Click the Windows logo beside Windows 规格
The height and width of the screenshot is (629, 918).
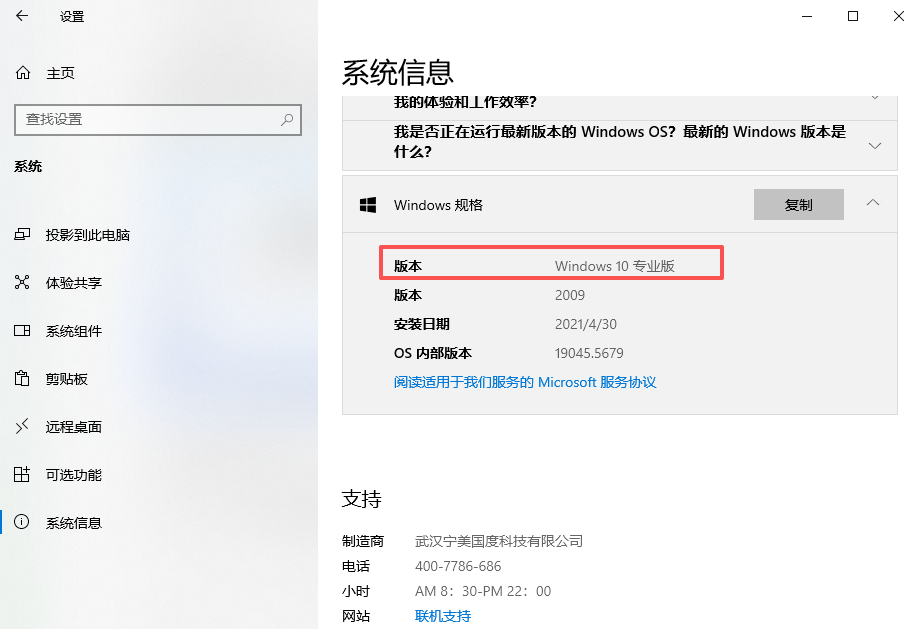368,205
